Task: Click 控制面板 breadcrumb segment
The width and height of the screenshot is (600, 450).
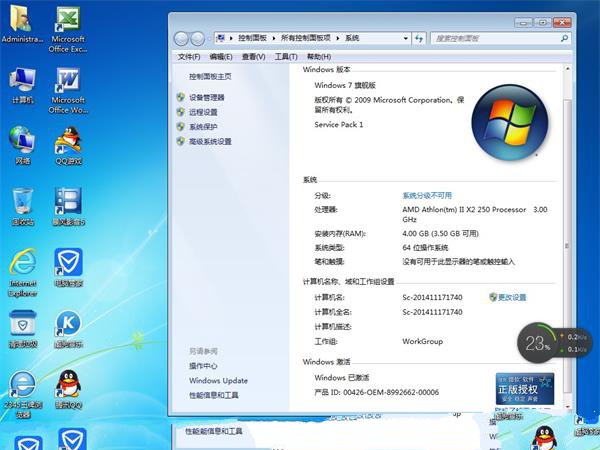Action: click(252, 38)
